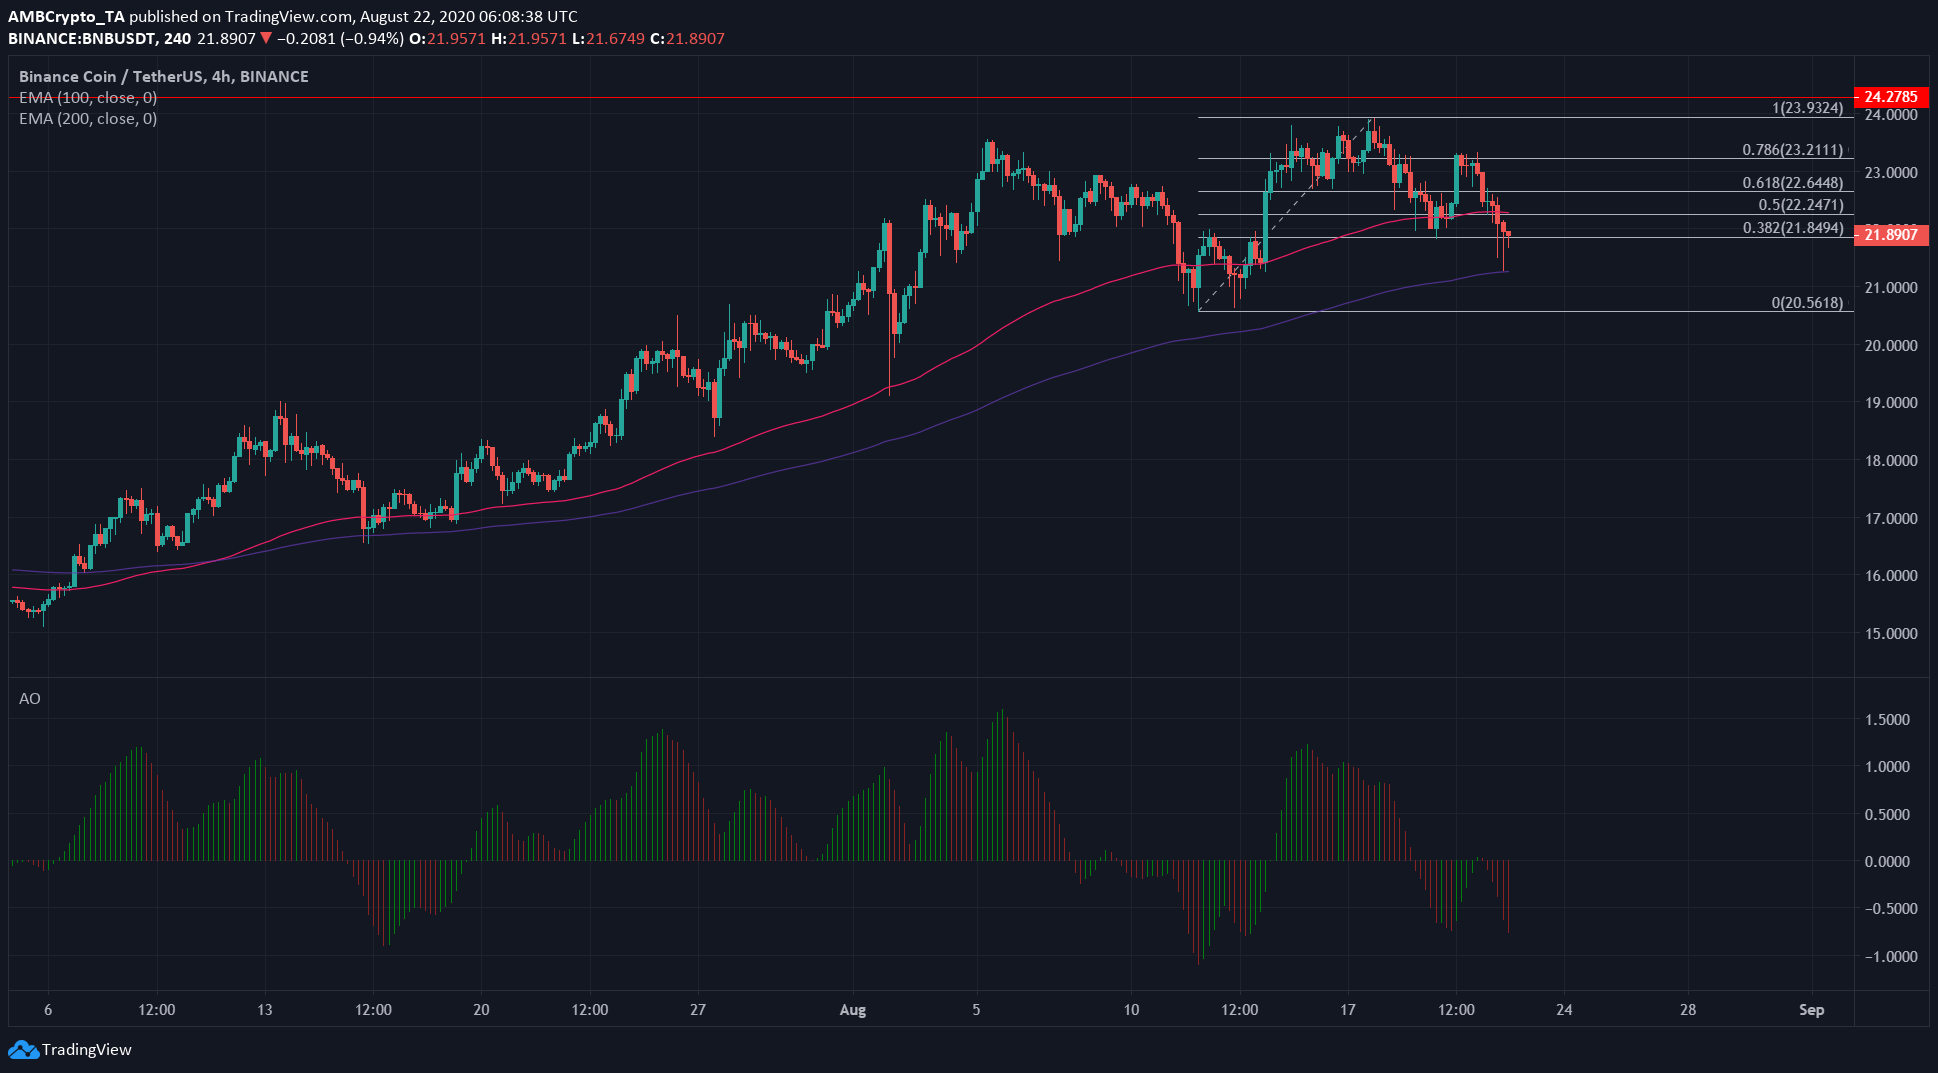Click the 1.5000 AO axis label

coord(1887,720)
